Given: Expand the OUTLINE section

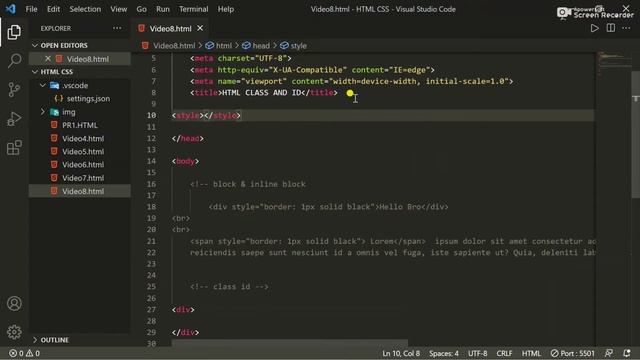Looking at the screenshot, I should (35, 340).
